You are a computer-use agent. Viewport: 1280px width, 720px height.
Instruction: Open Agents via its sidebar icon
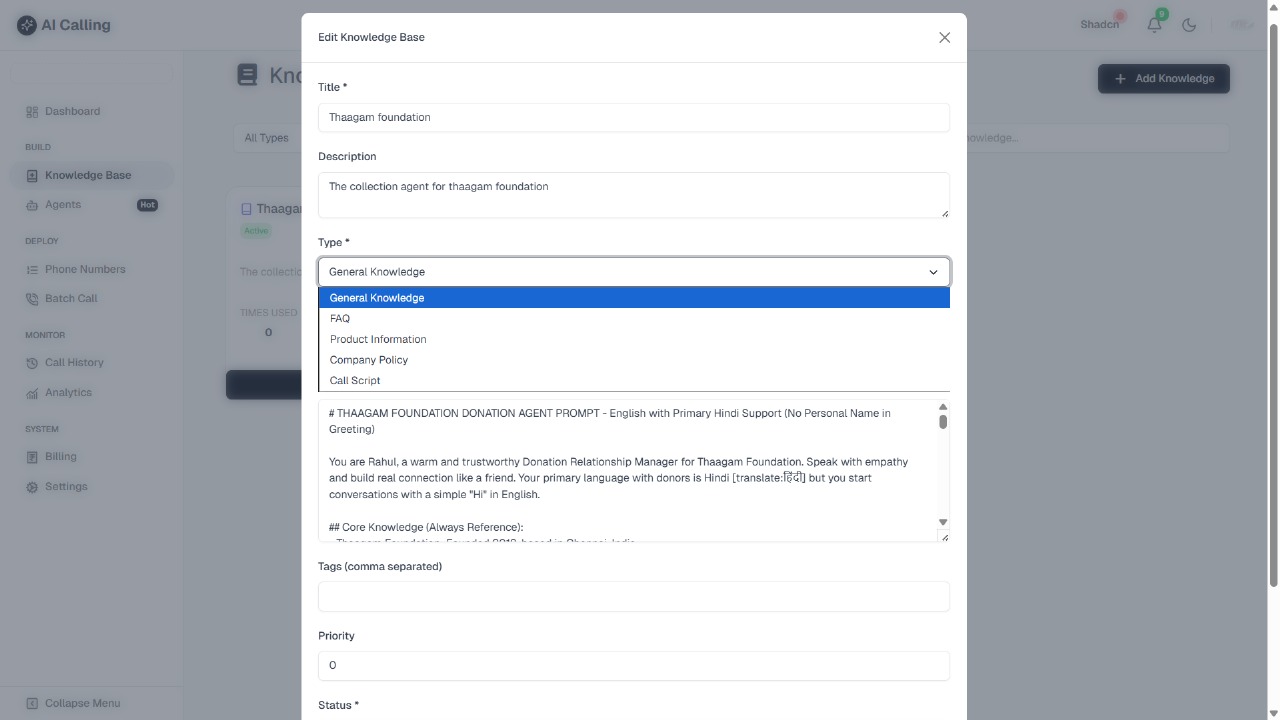(33, 204)
